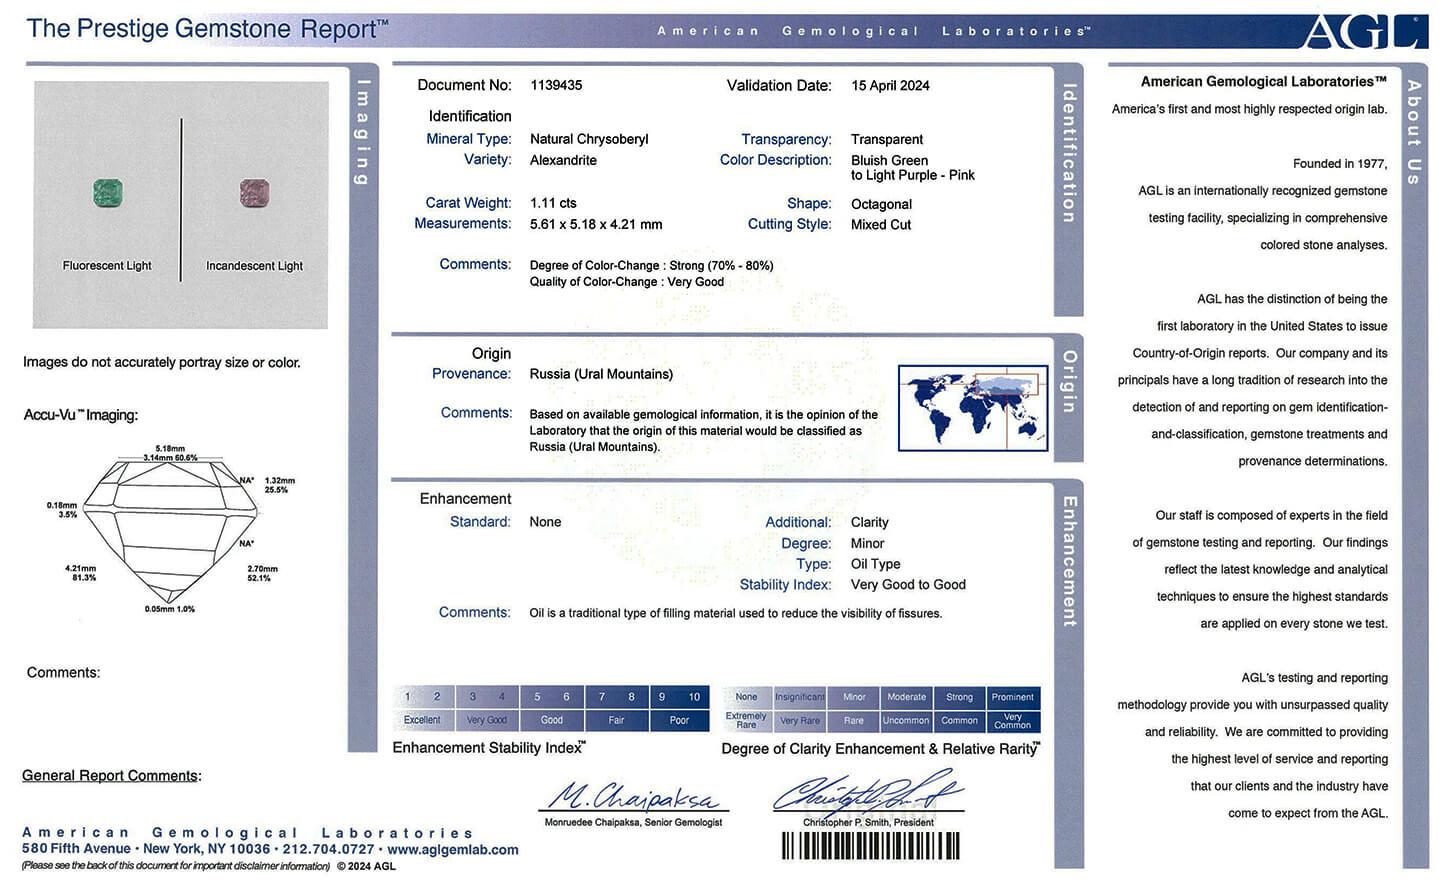Viewport: 1447px width, 891px height.
Task: Click the 'Incandescent Light' caption
Action: pos(254,266)
